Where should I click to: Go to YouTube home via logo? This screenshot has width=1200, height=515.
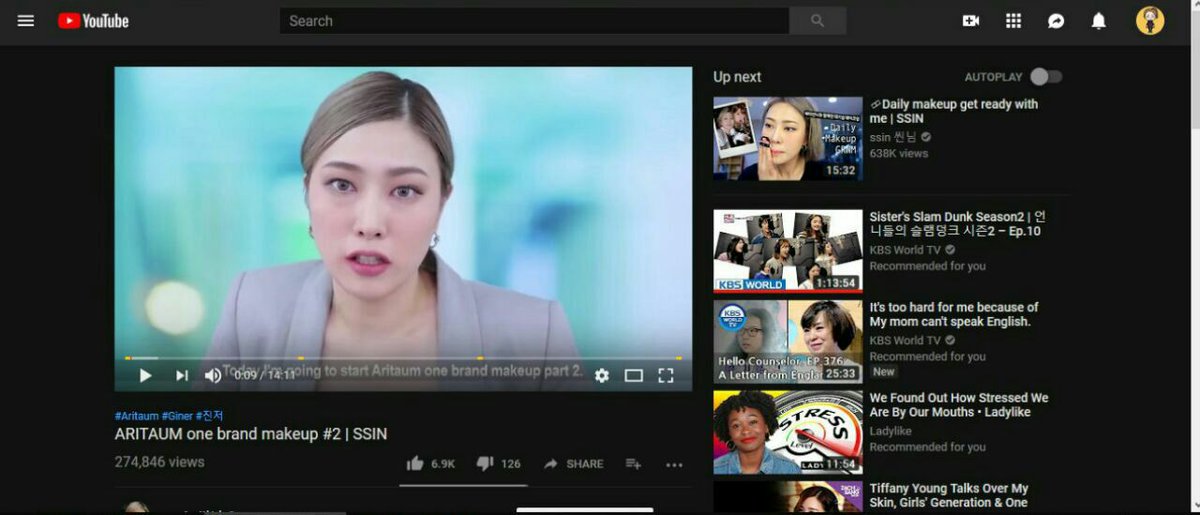(93, 21)
